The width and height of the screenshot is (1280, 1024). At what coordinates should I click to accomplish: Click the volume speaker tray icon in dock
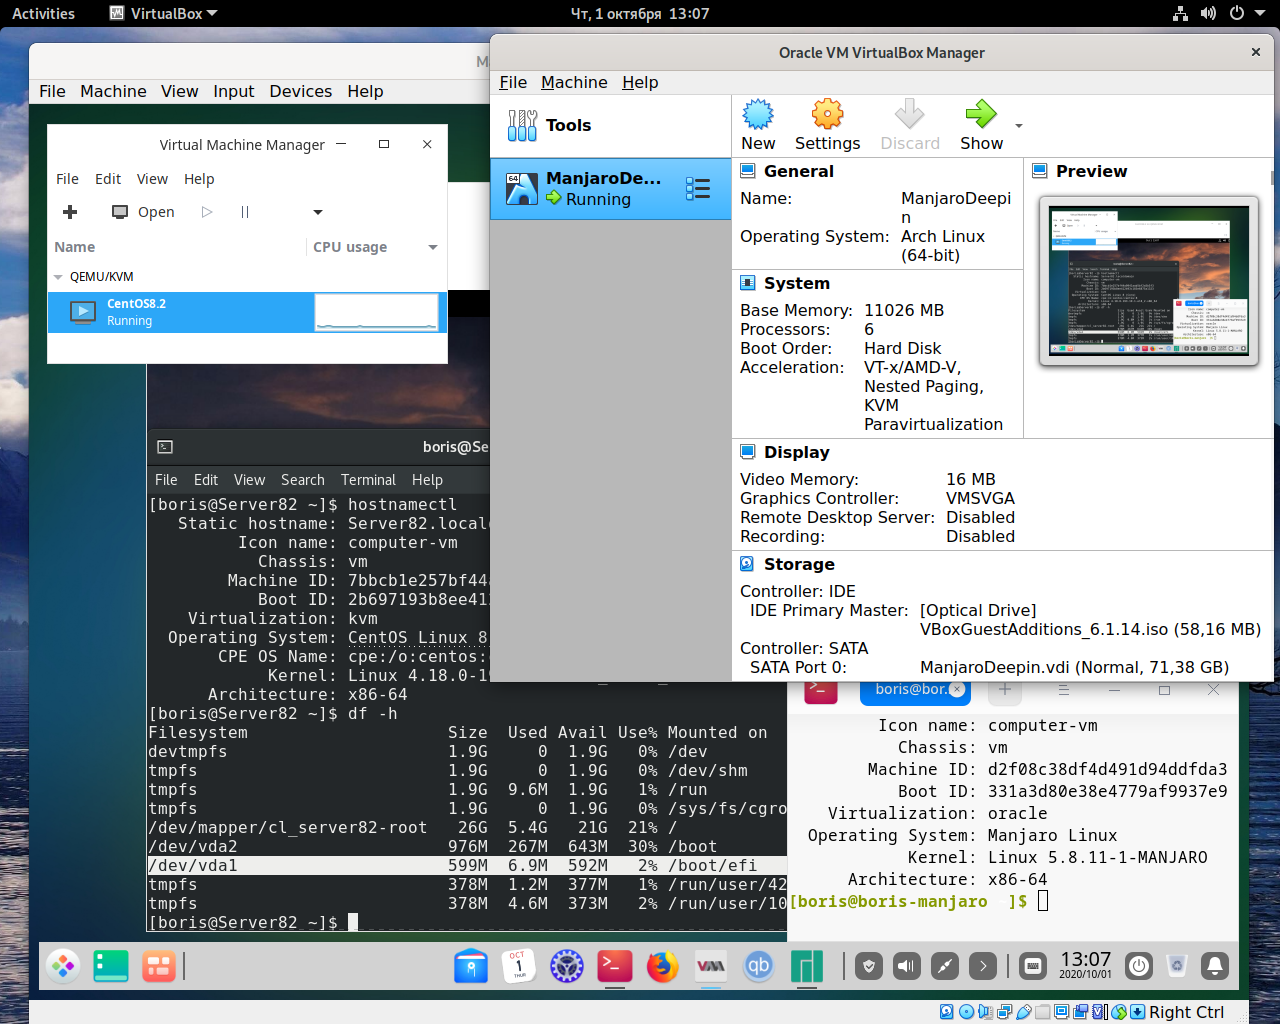[907, 966]
